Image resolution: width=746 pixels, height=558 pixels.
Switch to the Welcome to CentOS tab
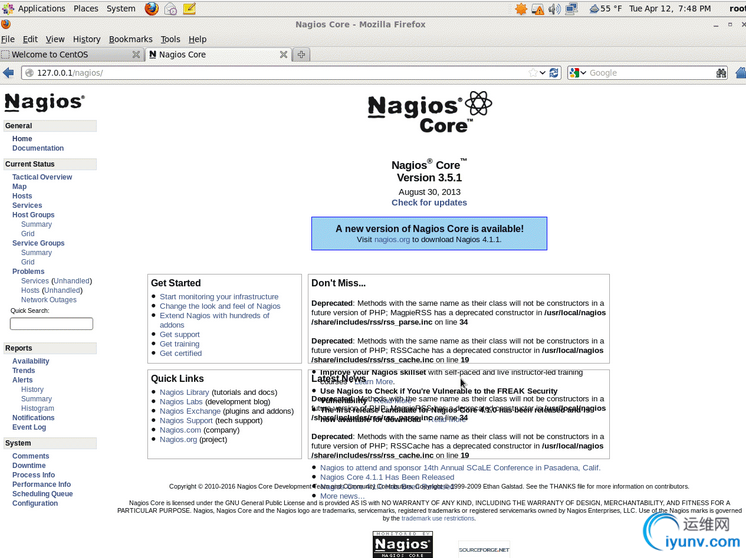[71, 55]
